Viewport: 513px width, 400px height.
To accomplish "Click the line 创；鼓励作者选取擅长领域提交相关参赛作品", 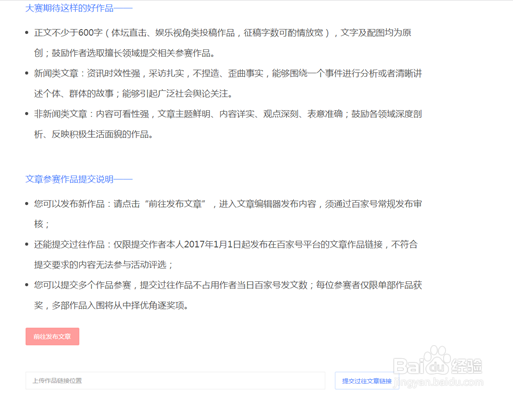I will click(x=124, y=53).
